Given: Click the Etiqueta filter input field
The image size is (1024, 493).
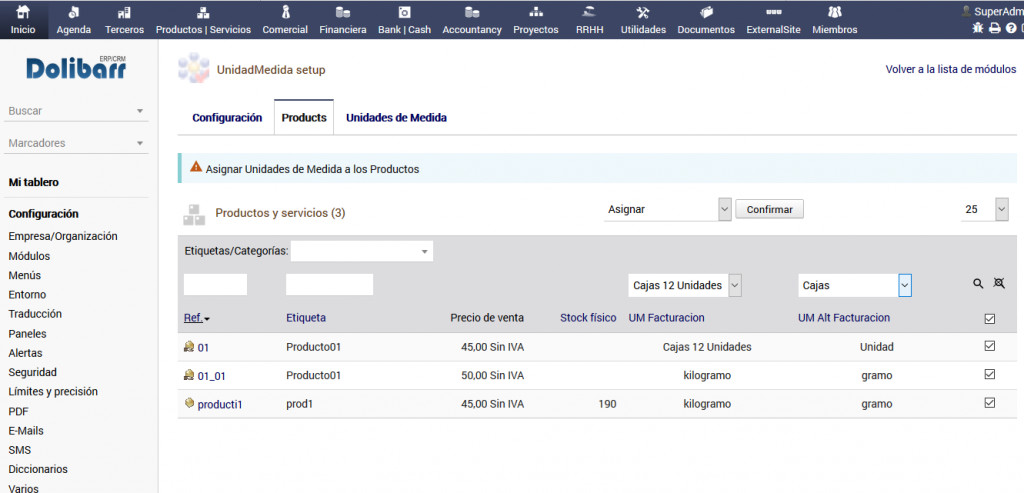Looking at the screenshot, I should click(x=329, y=285).
